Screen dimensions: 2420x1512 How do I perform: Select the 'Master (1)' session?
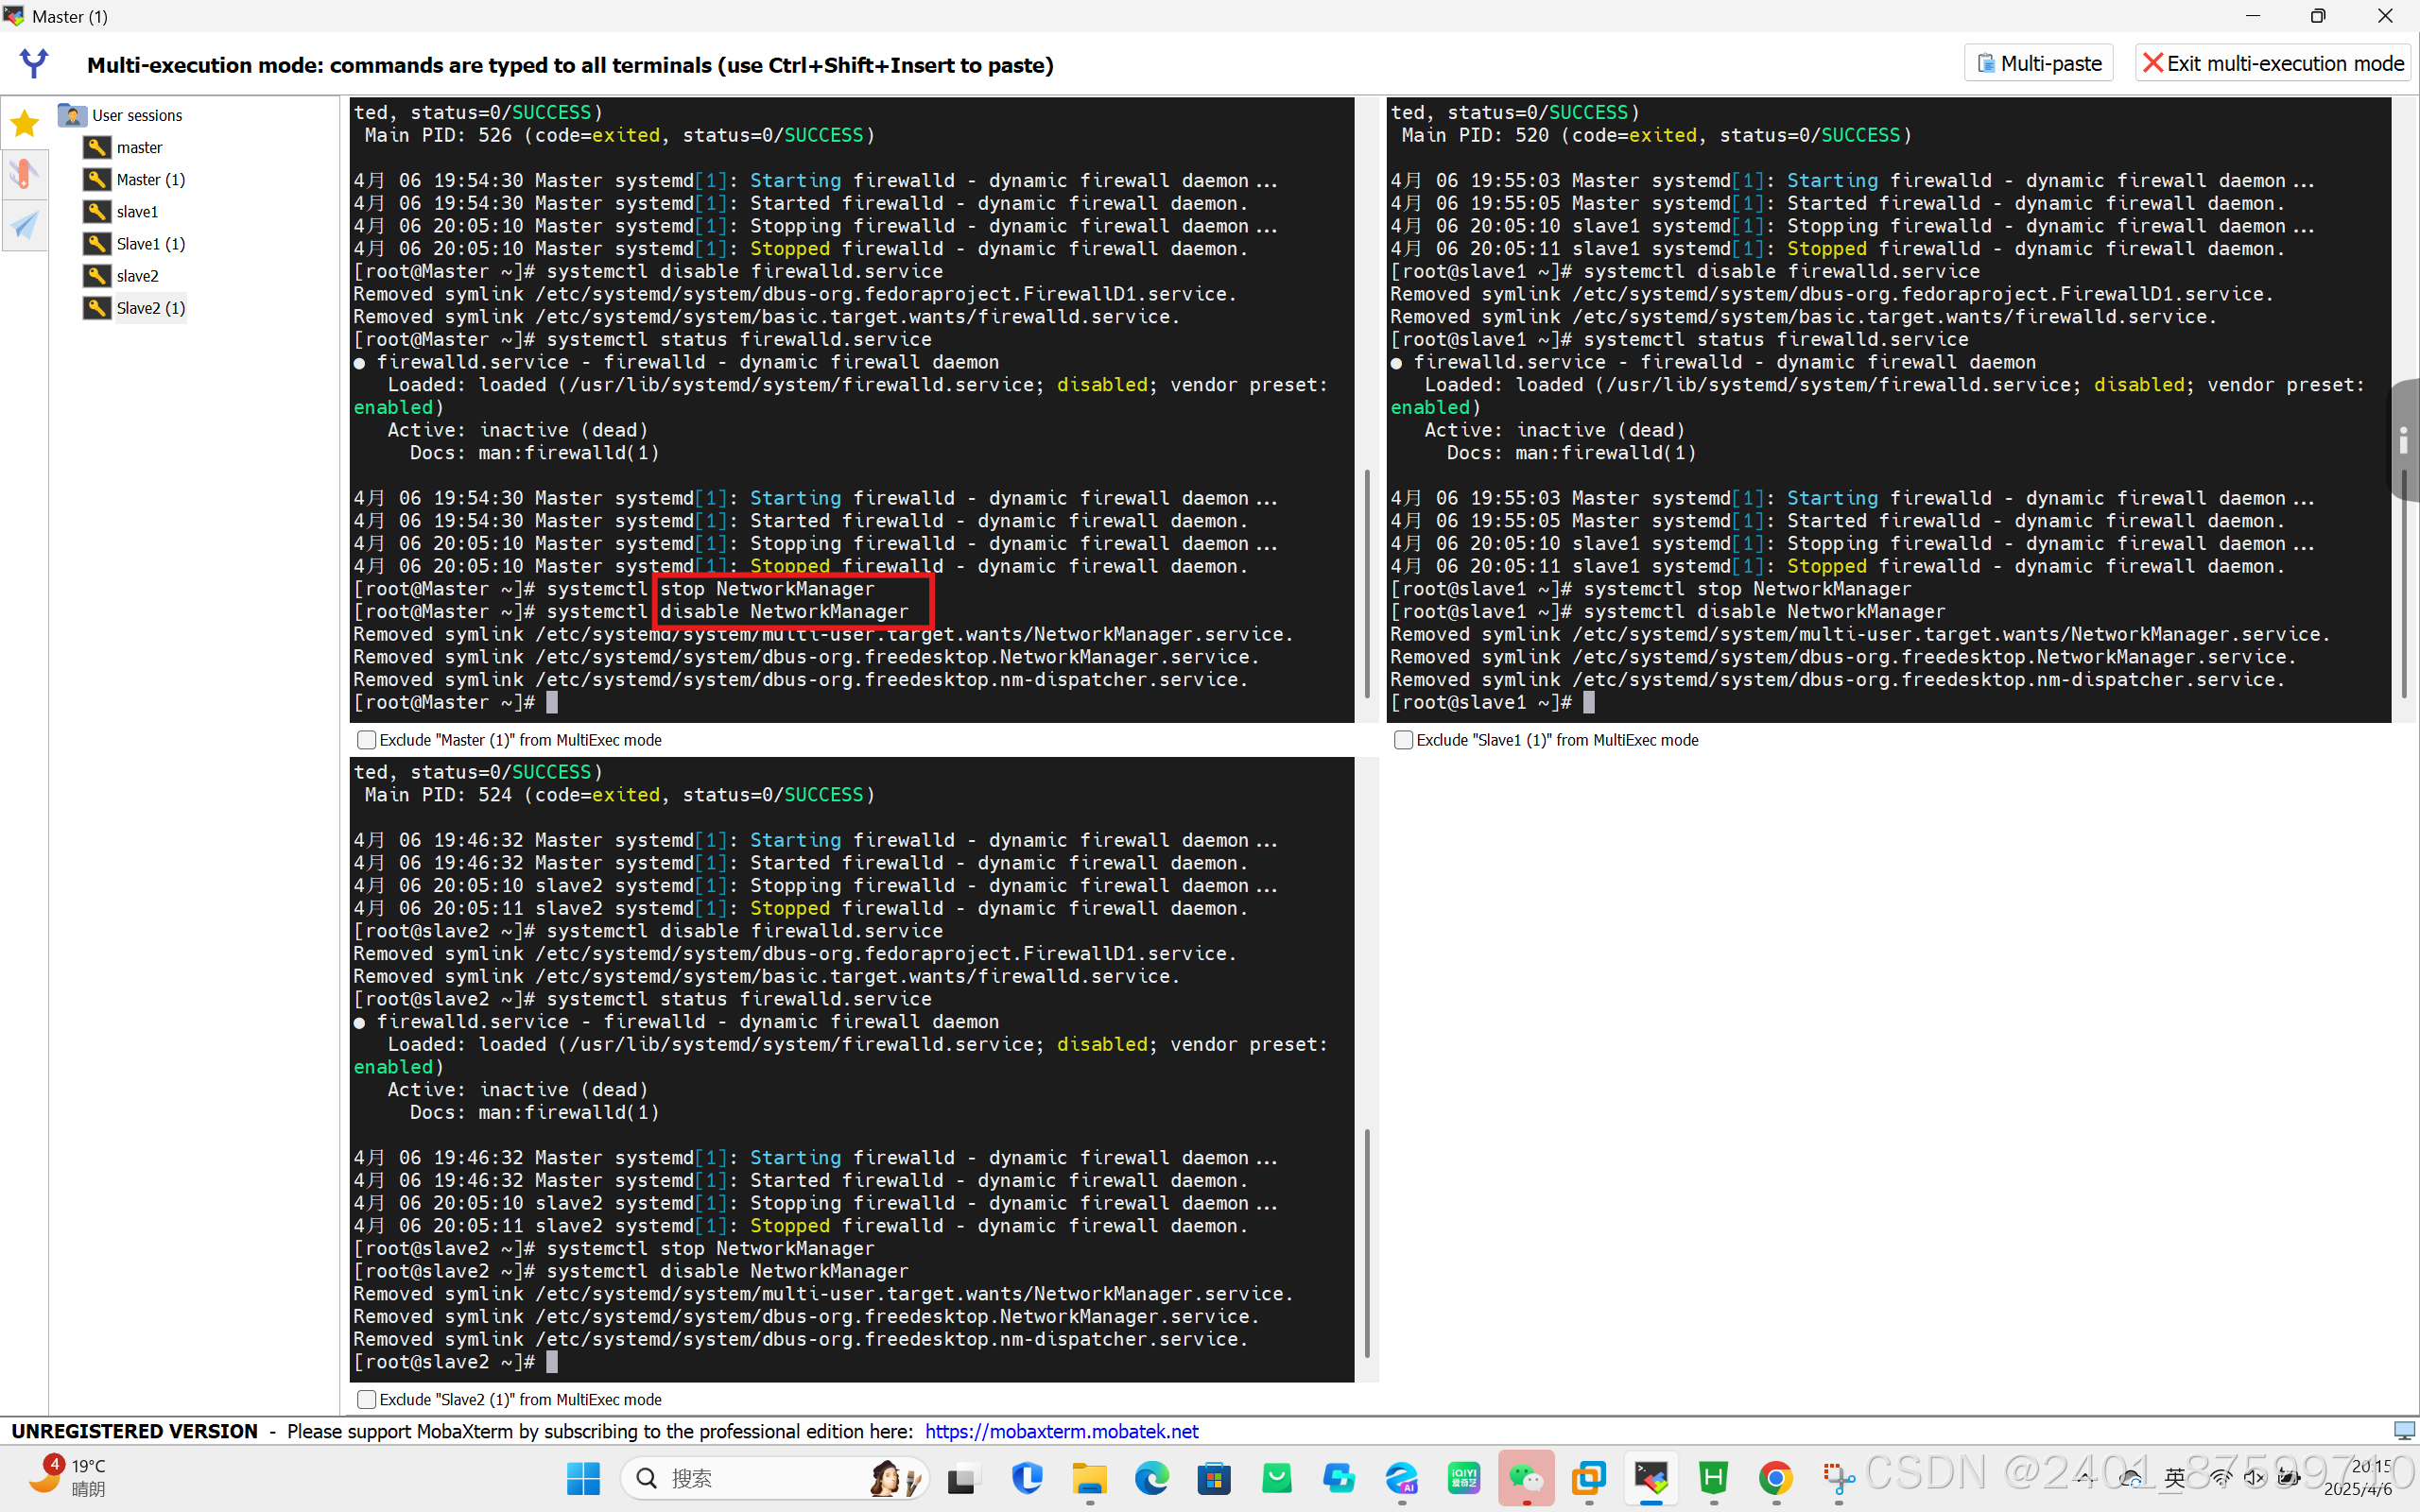[135, 179]
